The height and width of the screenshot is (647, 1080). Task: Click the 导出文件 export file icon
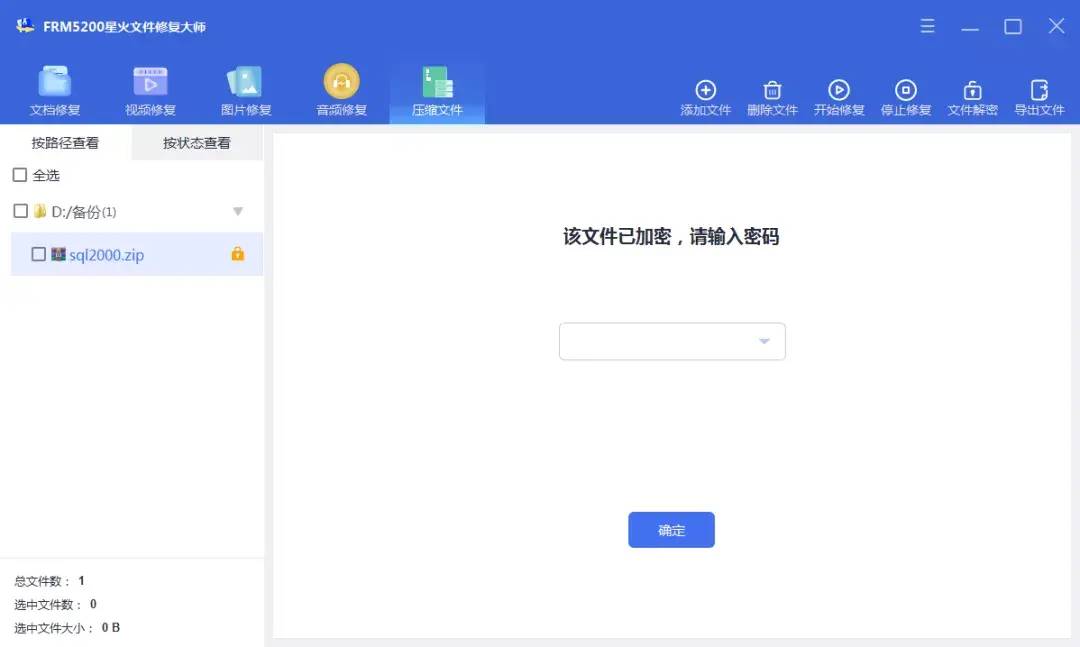(x=1039, y=90)
